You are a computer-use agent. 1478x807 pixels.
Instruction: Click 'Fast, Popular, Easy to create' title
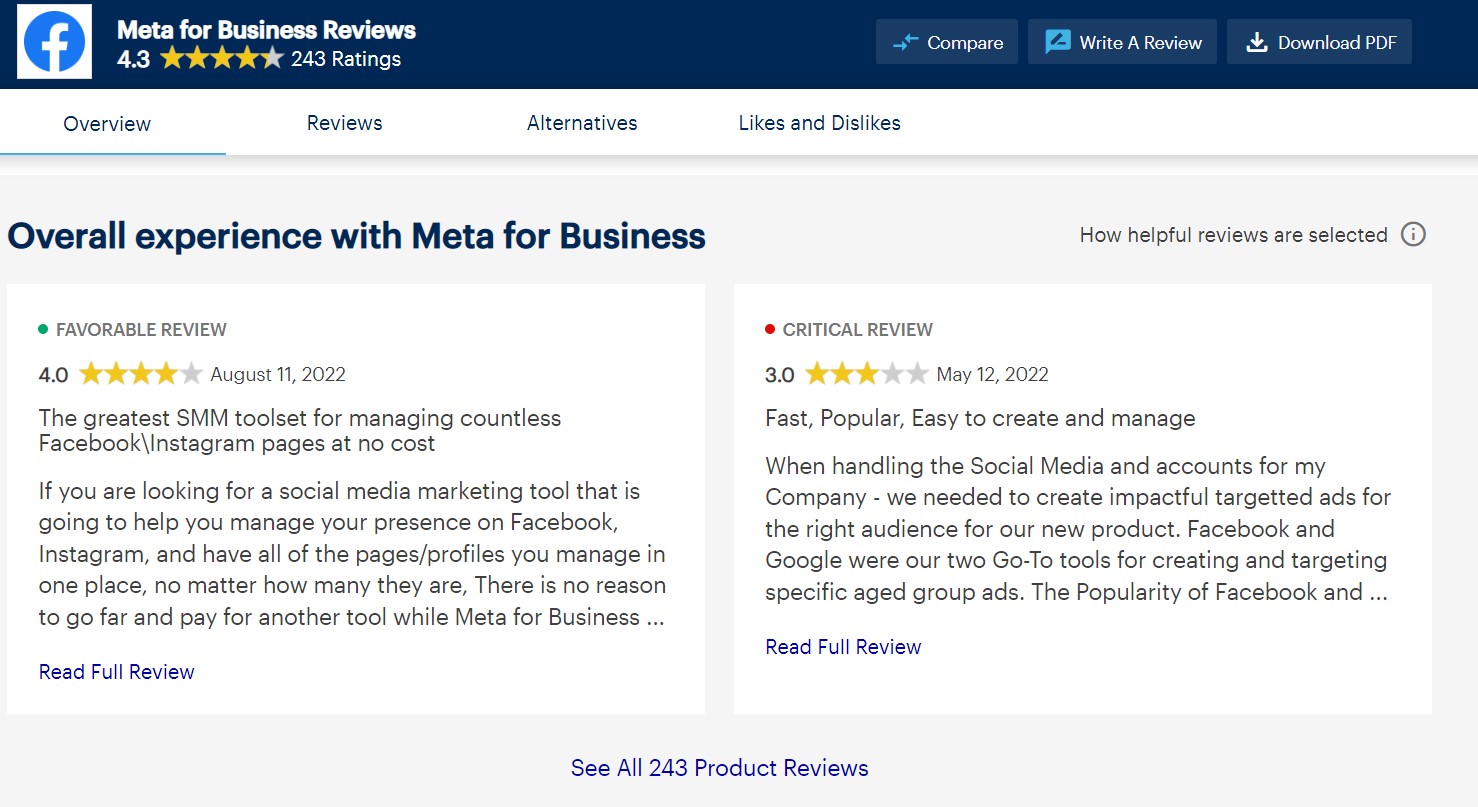pyautogui.click(x=980, y=418)
